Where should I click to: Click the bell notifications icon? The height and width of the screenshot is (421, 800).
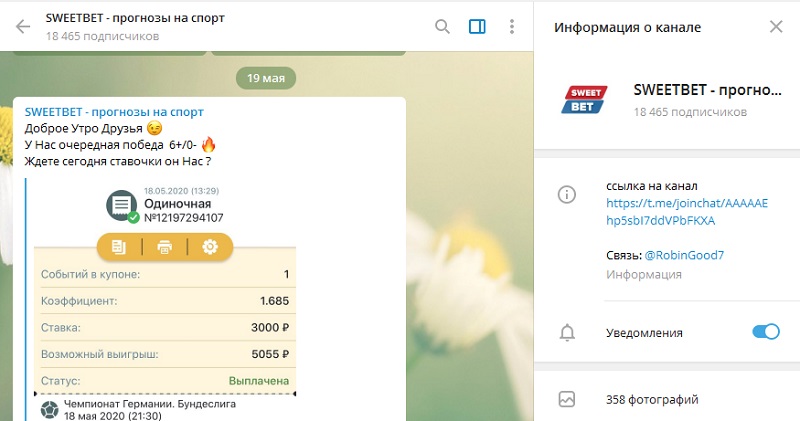pyautogui.click(x=567, y=332)
